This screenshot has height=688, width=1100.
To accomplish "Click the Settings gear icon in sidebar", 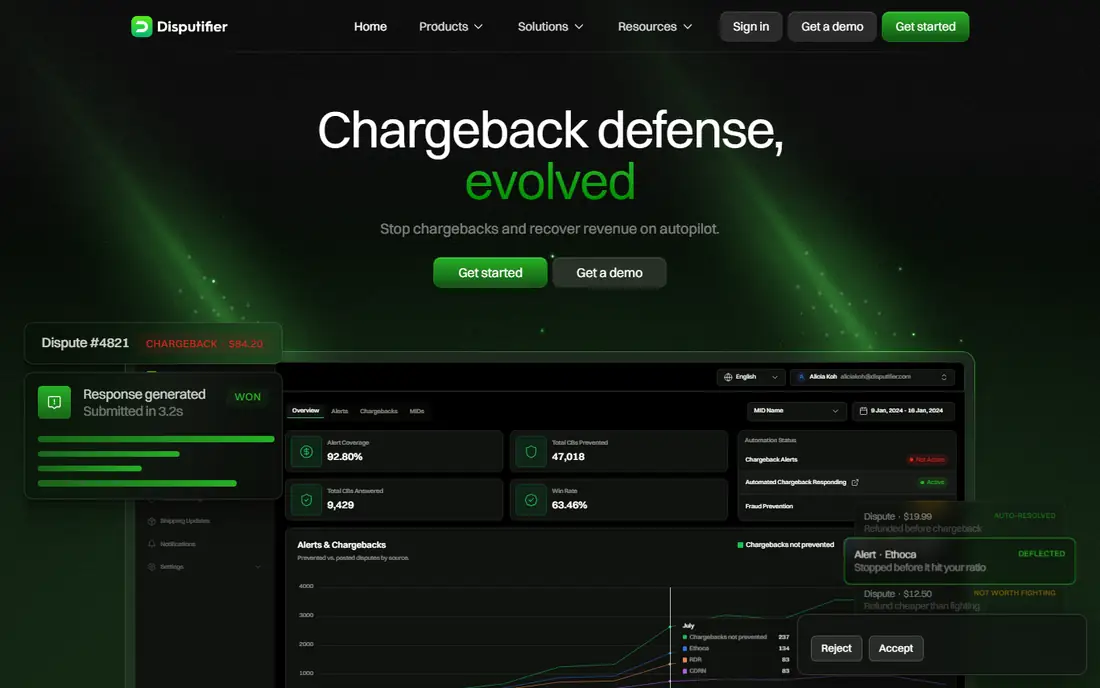I will coord(152,567).
